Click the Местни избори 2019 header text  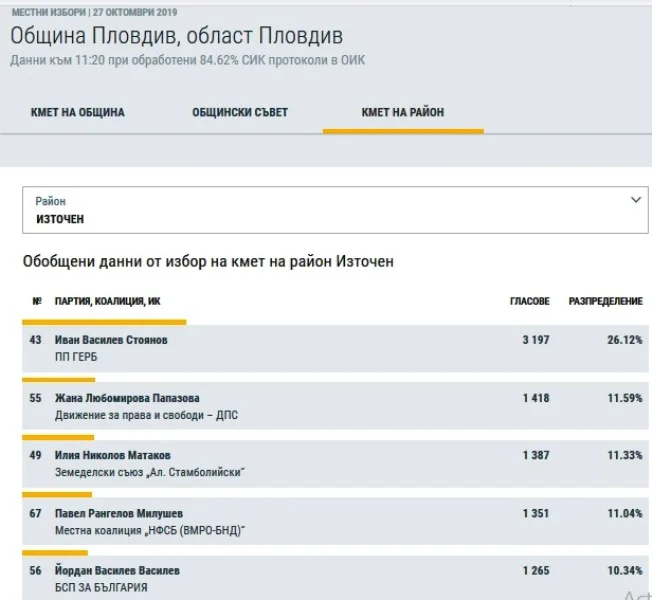94,12
